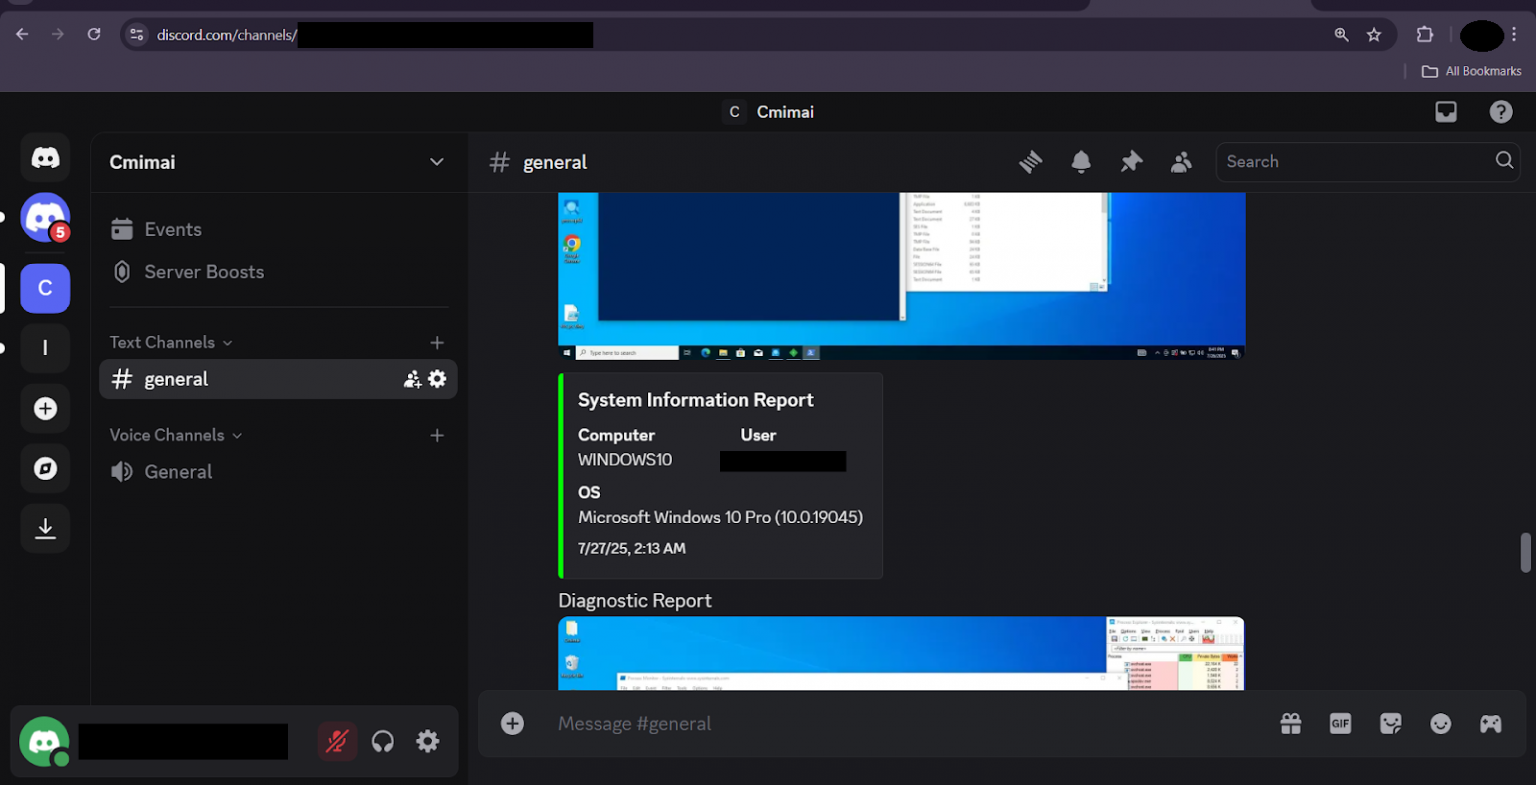Open pinned messages with pin icon
1536x785 pixels.
(1131, 162)
